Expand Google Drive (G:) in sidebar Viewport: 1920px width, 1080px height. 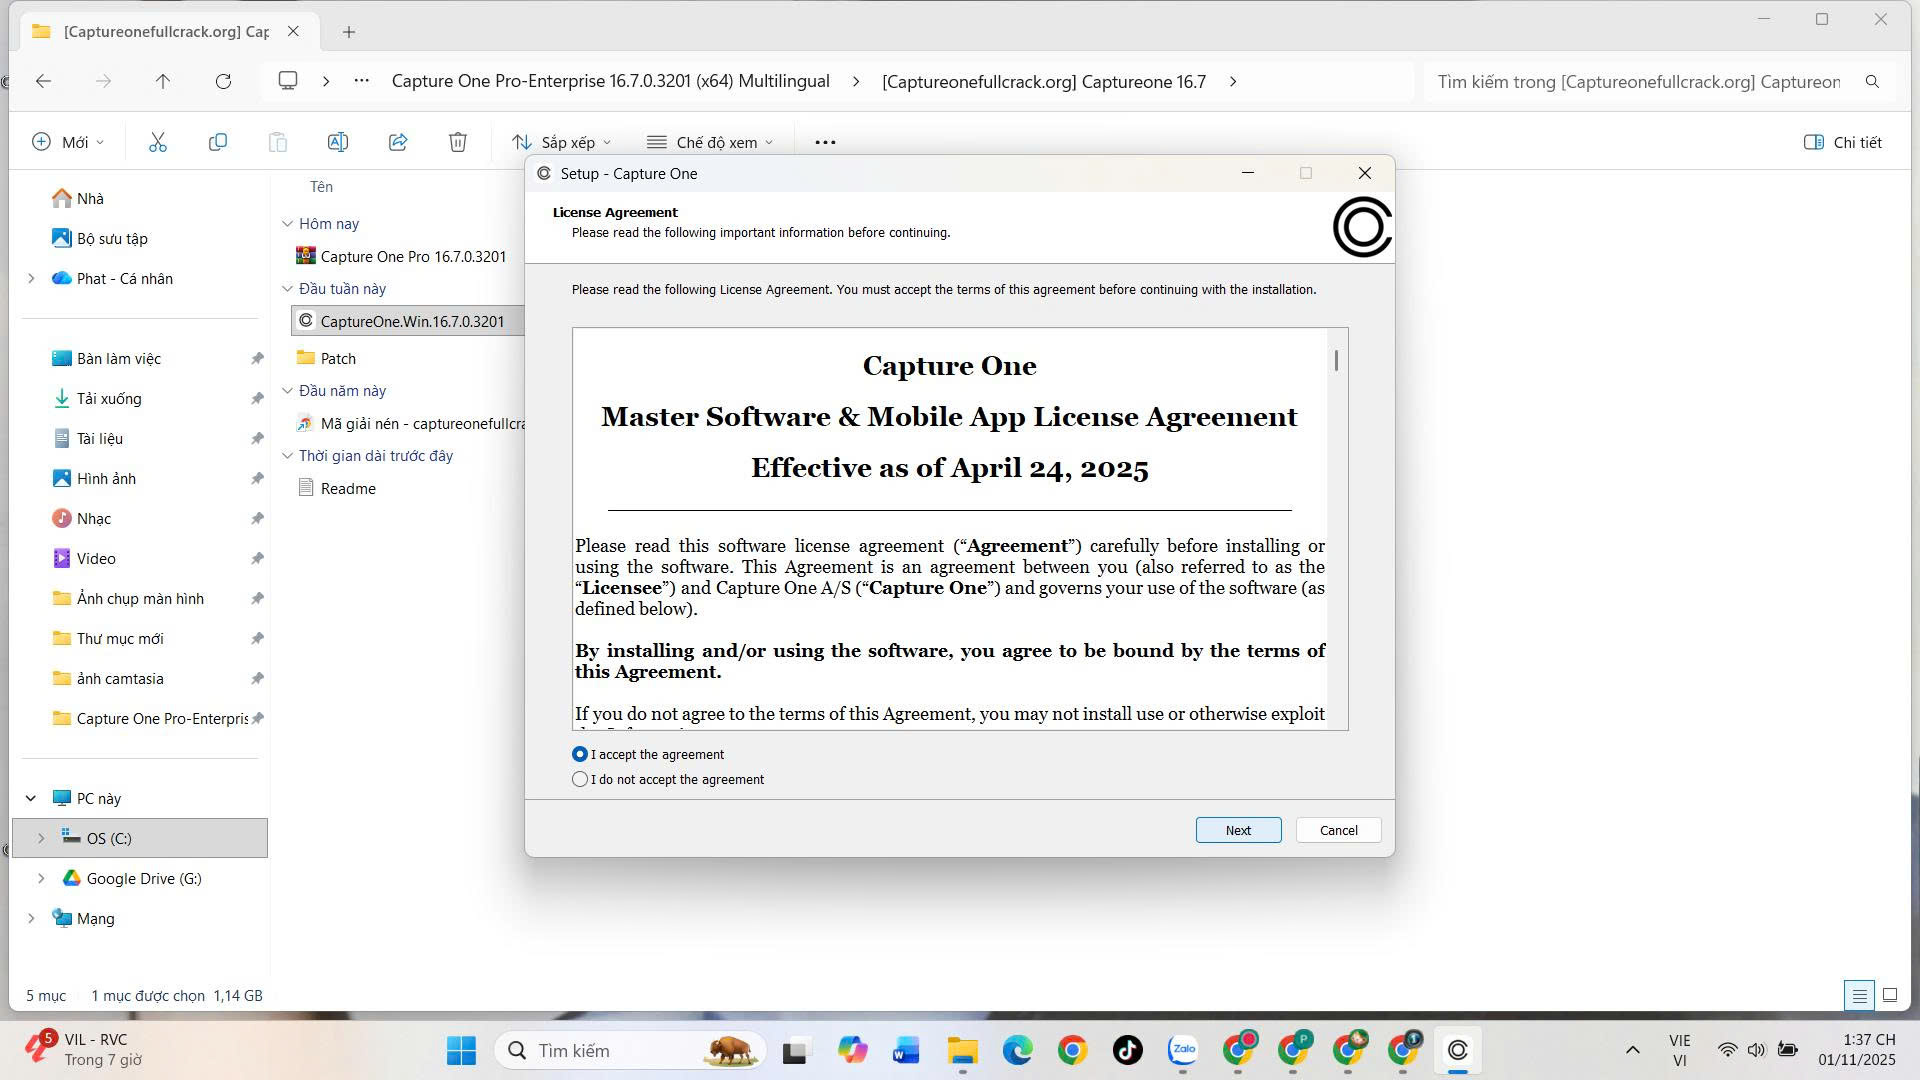point(41,878)
